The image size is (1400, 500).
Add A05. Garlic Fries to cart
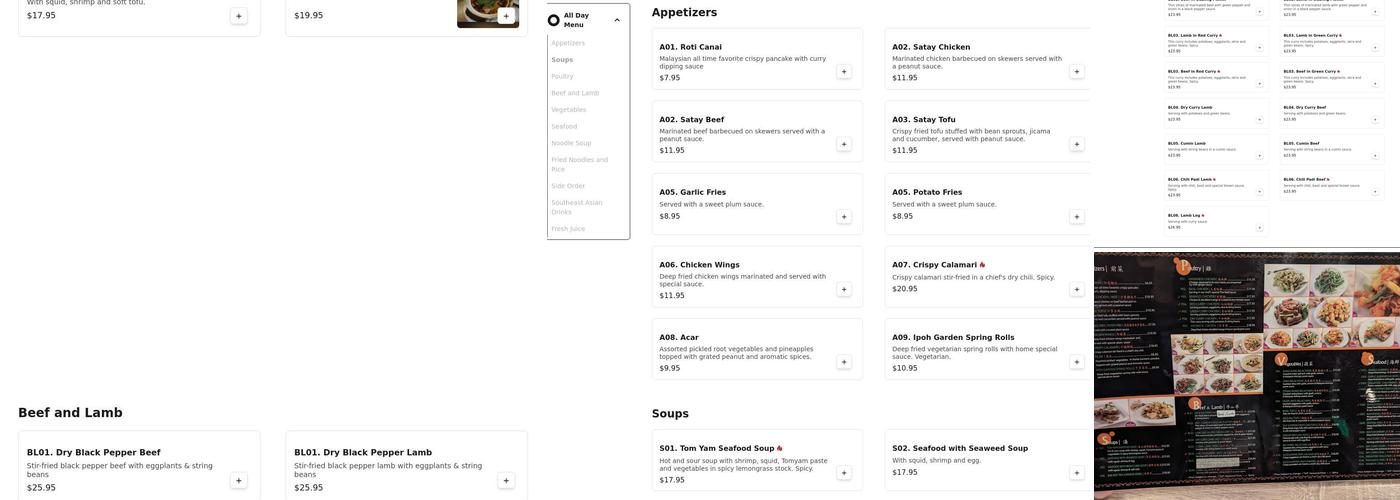coord(843,217)
